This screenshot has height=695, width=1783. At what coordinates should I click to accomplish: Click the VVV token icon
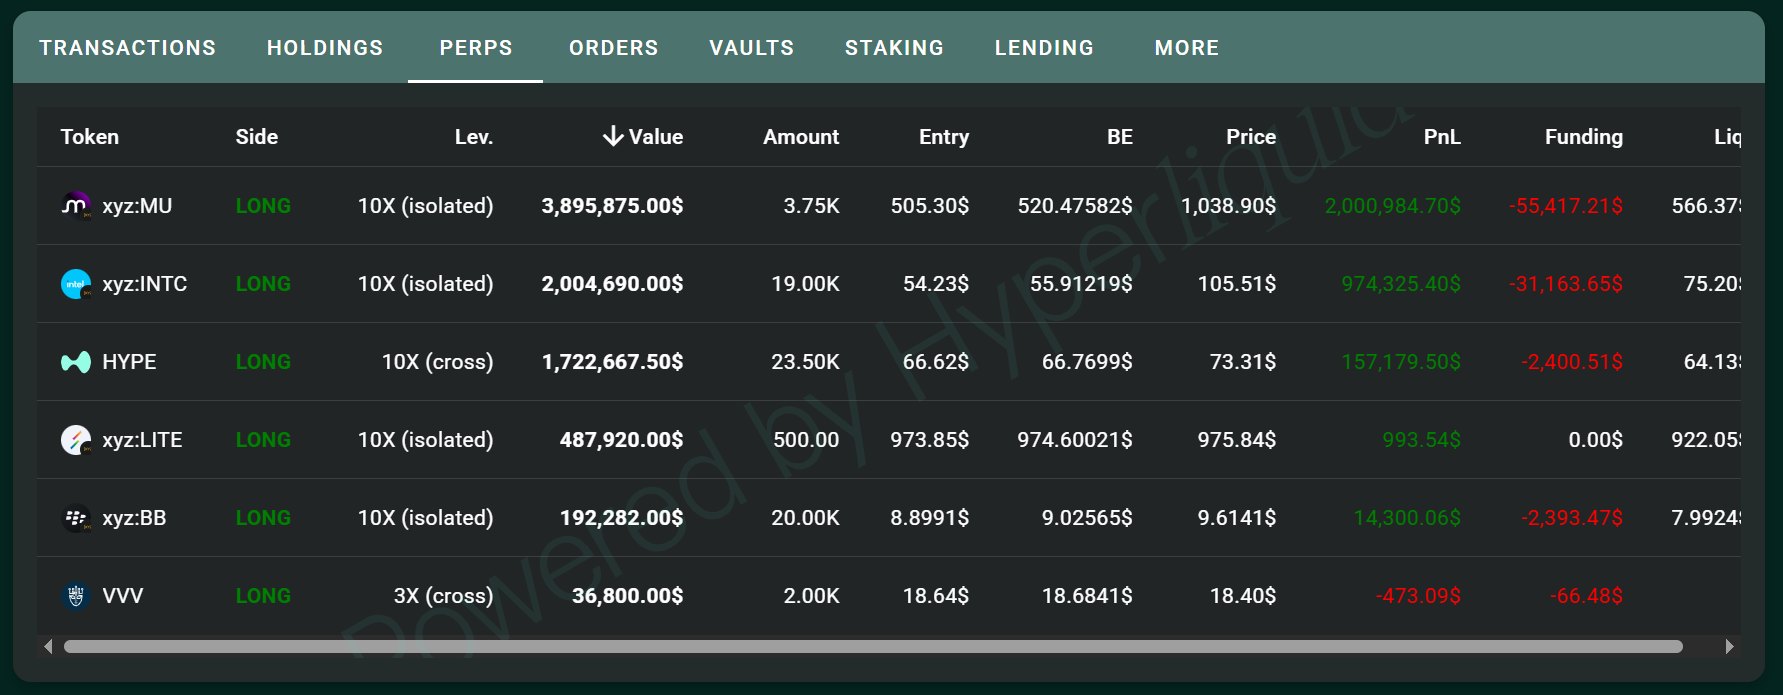pos(76,596)
